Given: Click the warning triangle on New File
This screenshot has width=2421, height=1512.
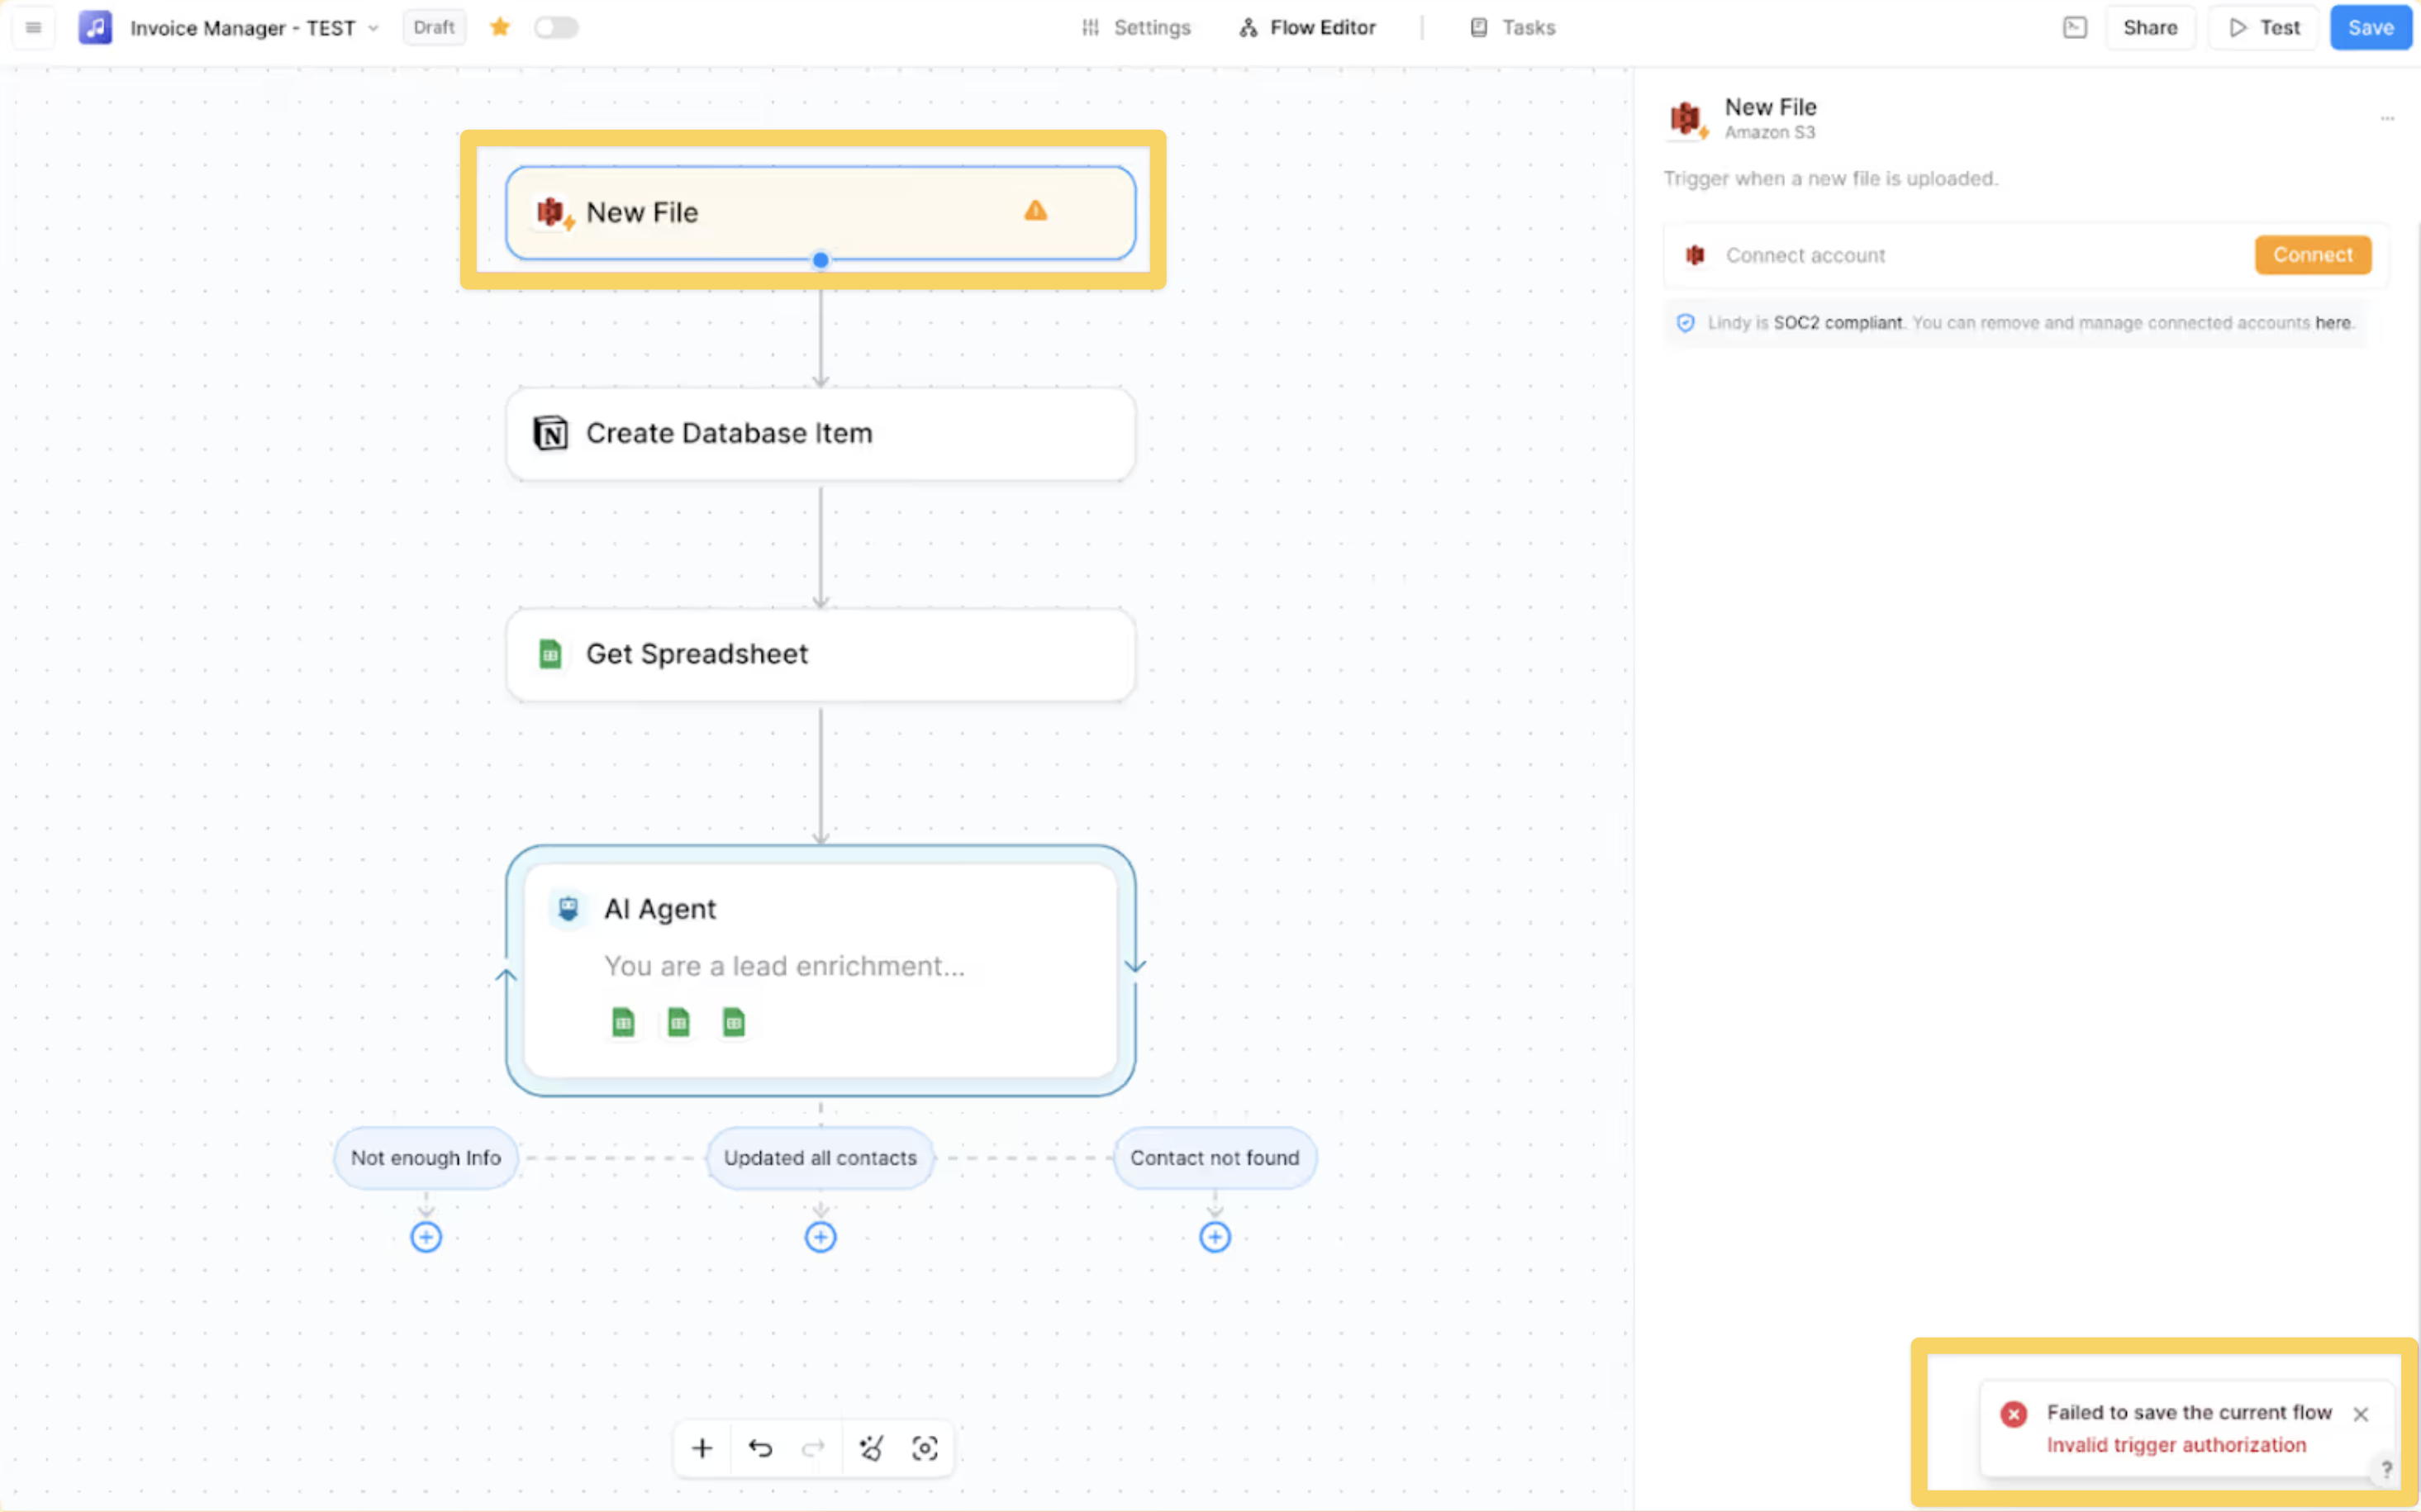Looking at the screenshot, I should tap(1035, 211).
